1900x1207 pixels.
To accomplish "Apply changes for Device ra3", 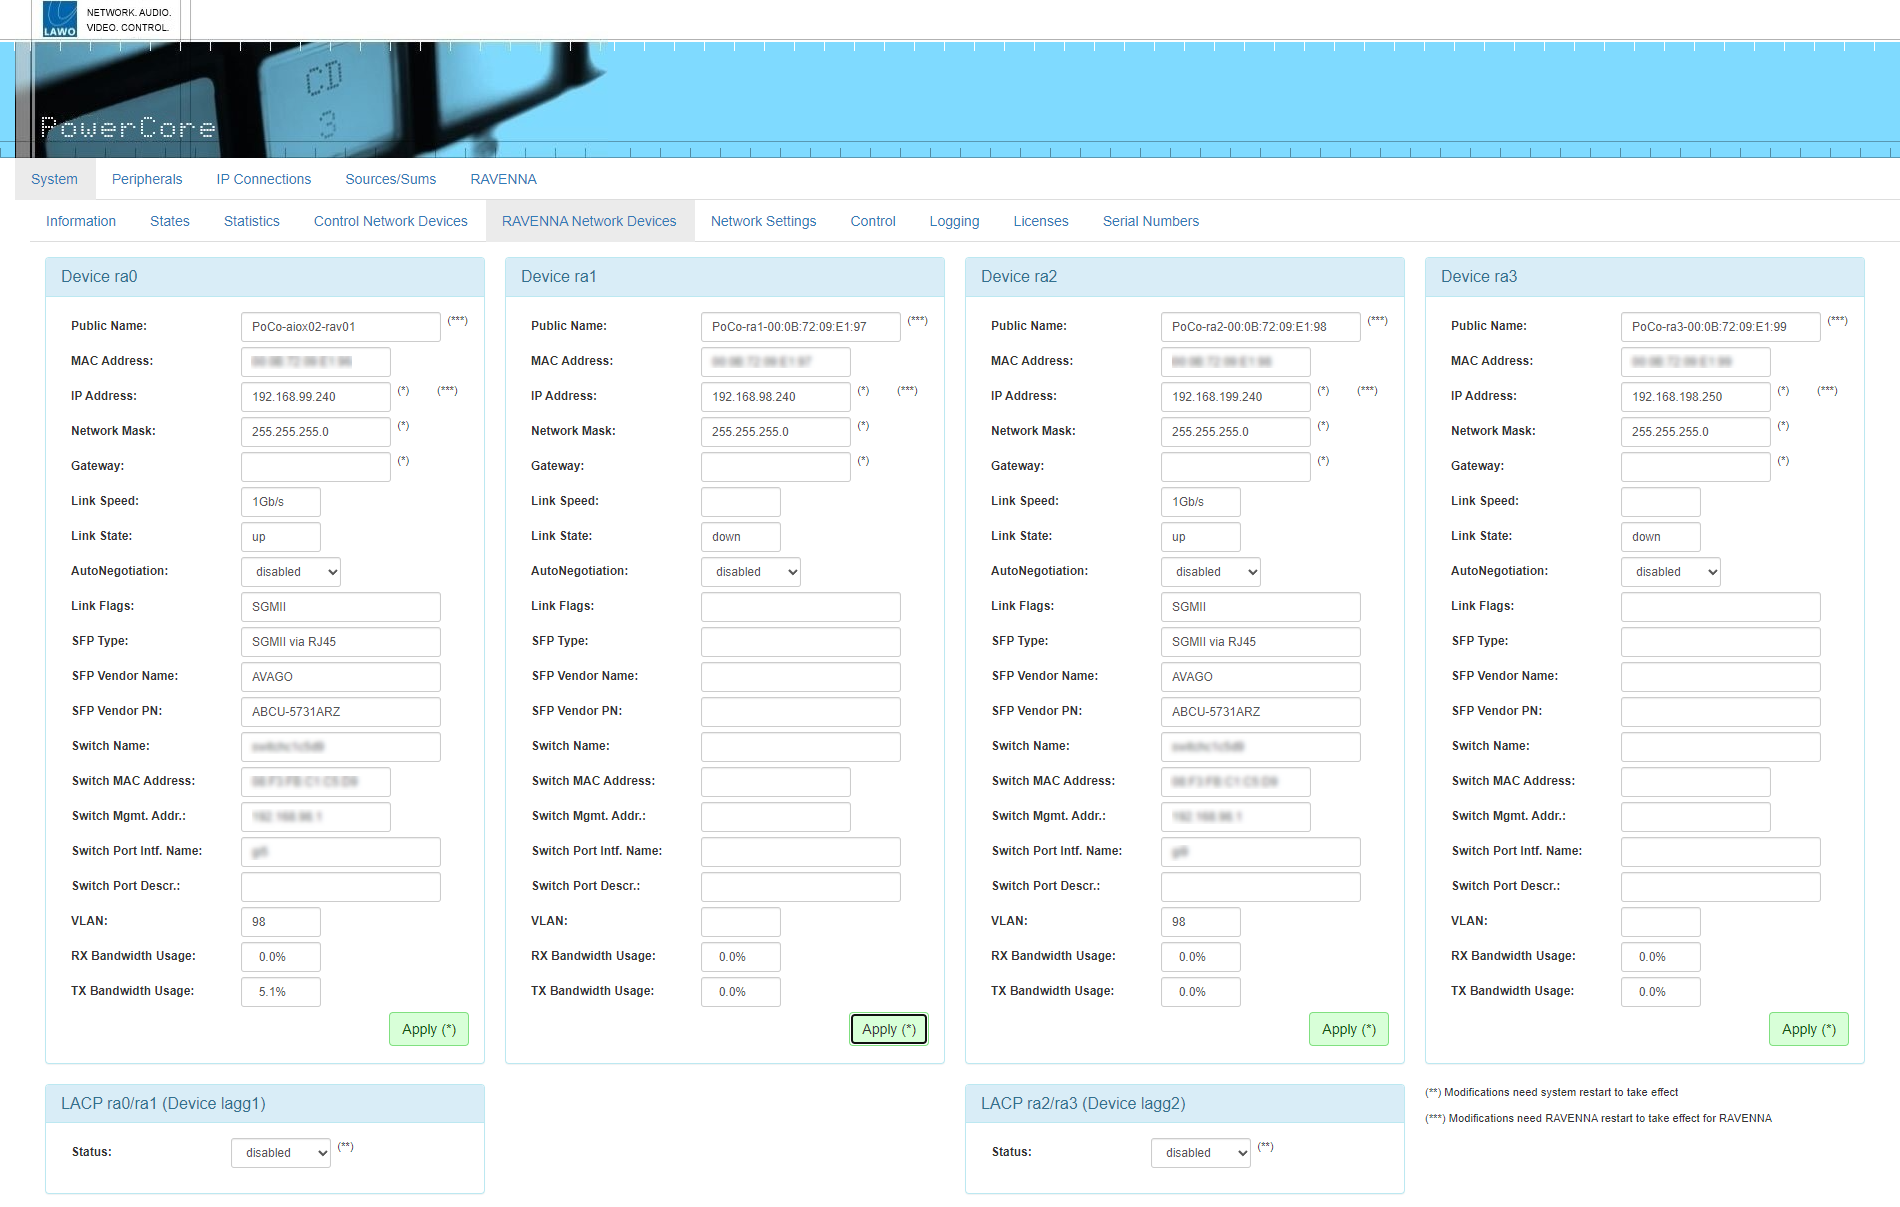I will pos(1808,1029).
